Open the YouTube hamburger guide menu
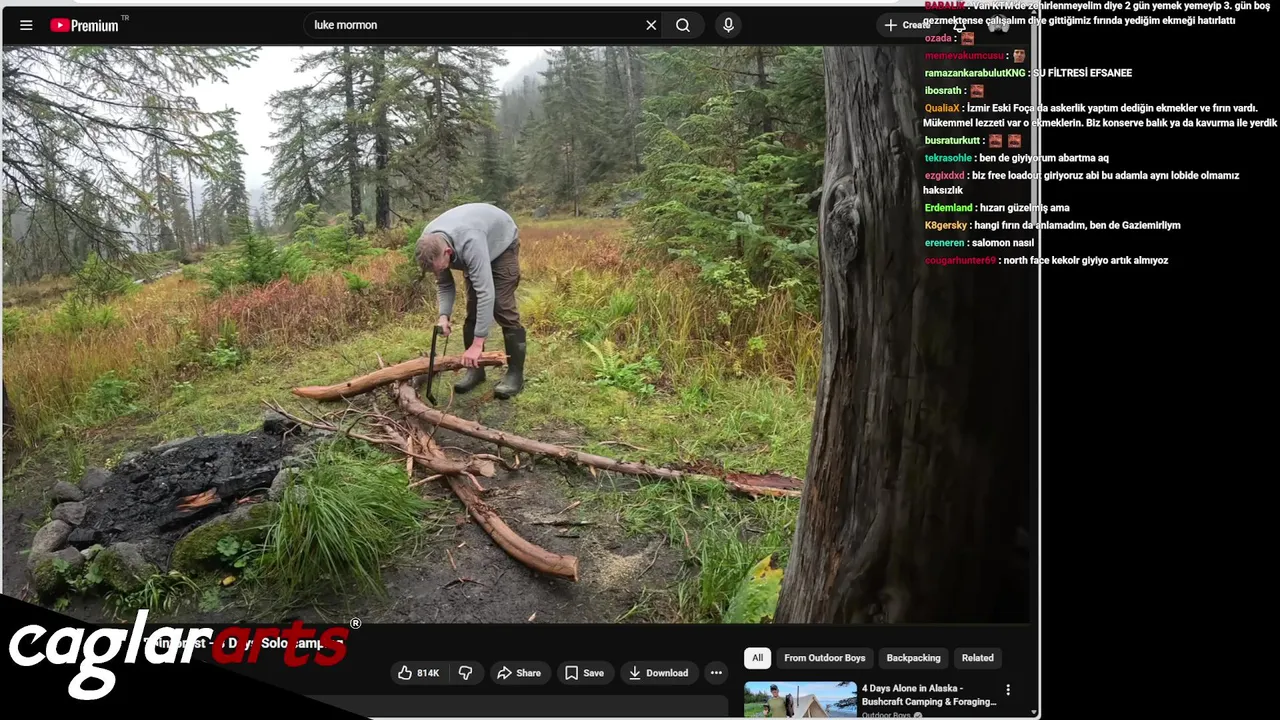The image size is (1280, 720). 26,25
